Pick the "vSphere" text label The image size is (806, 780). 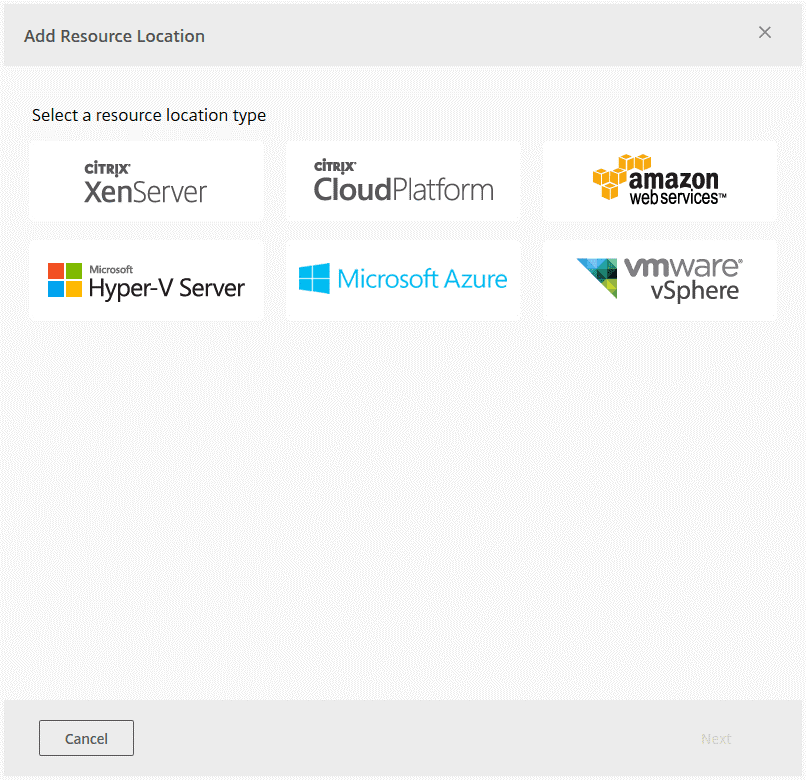click(695, 292)
